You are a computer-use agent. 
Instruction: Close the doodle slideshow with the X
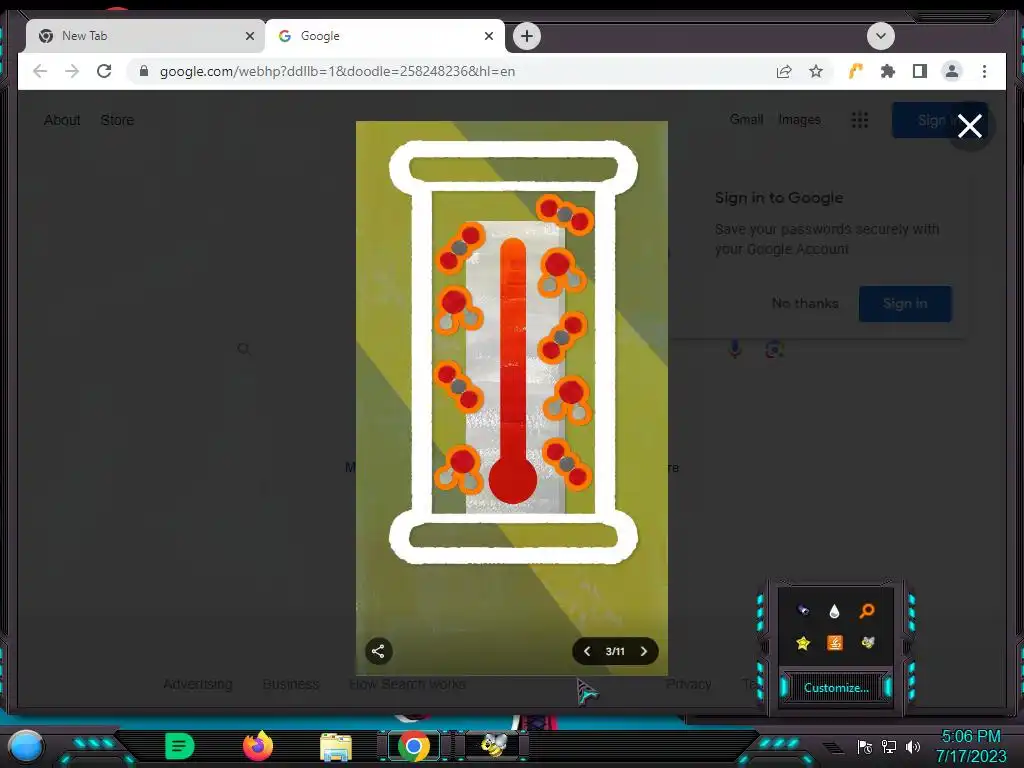(x=970, y=125)
